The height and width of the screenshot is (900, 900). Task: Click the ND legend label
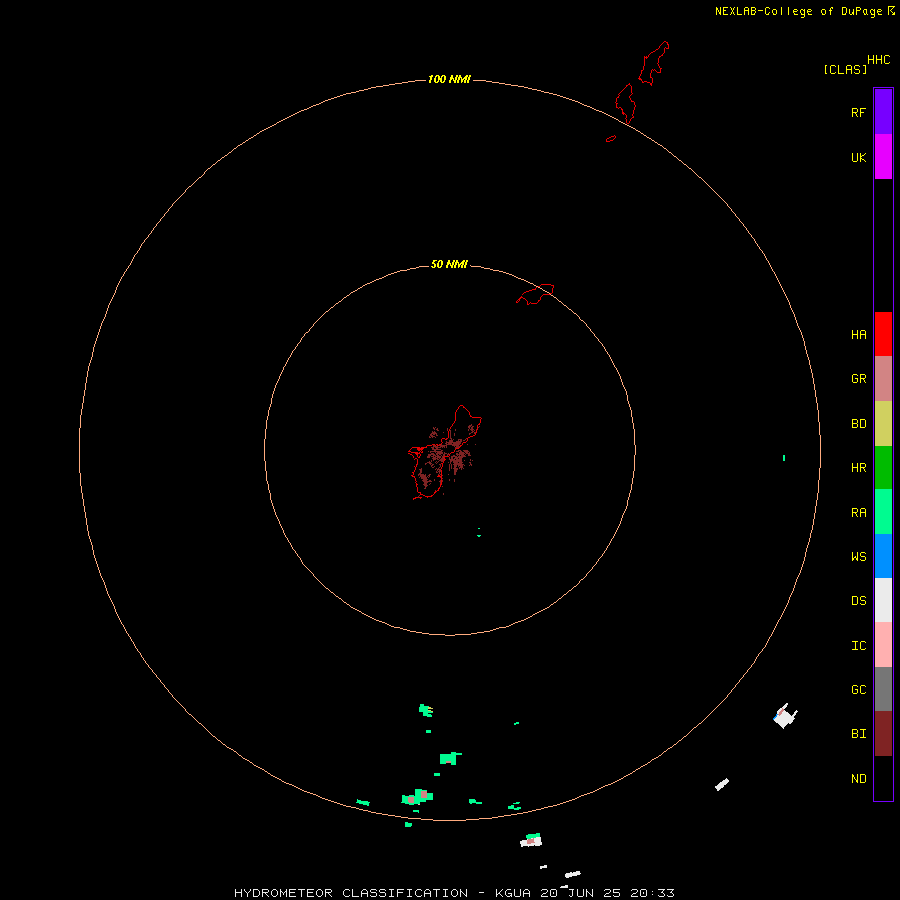[858, 778]
